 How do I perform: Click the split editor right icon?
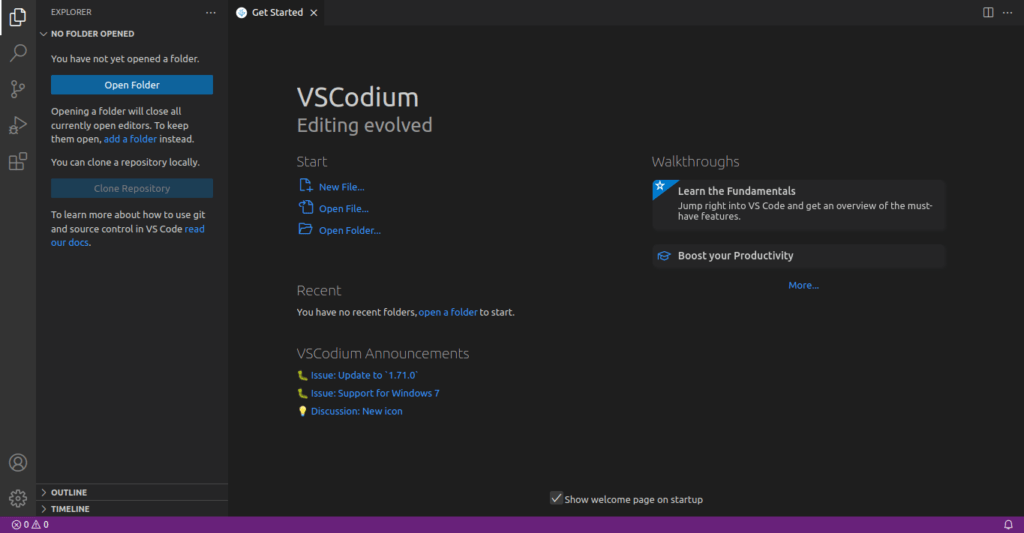(x=988, y=12)
